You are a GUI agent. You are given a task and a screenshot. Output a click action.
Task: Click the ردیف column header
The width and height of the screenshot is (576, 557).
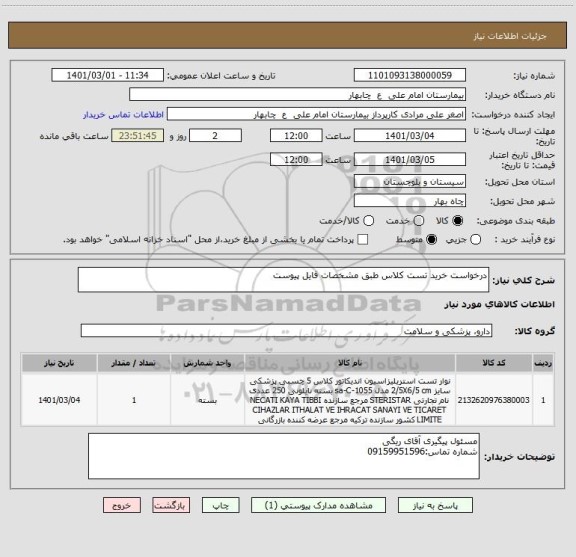pyautogui.click(x=543, y=363)
